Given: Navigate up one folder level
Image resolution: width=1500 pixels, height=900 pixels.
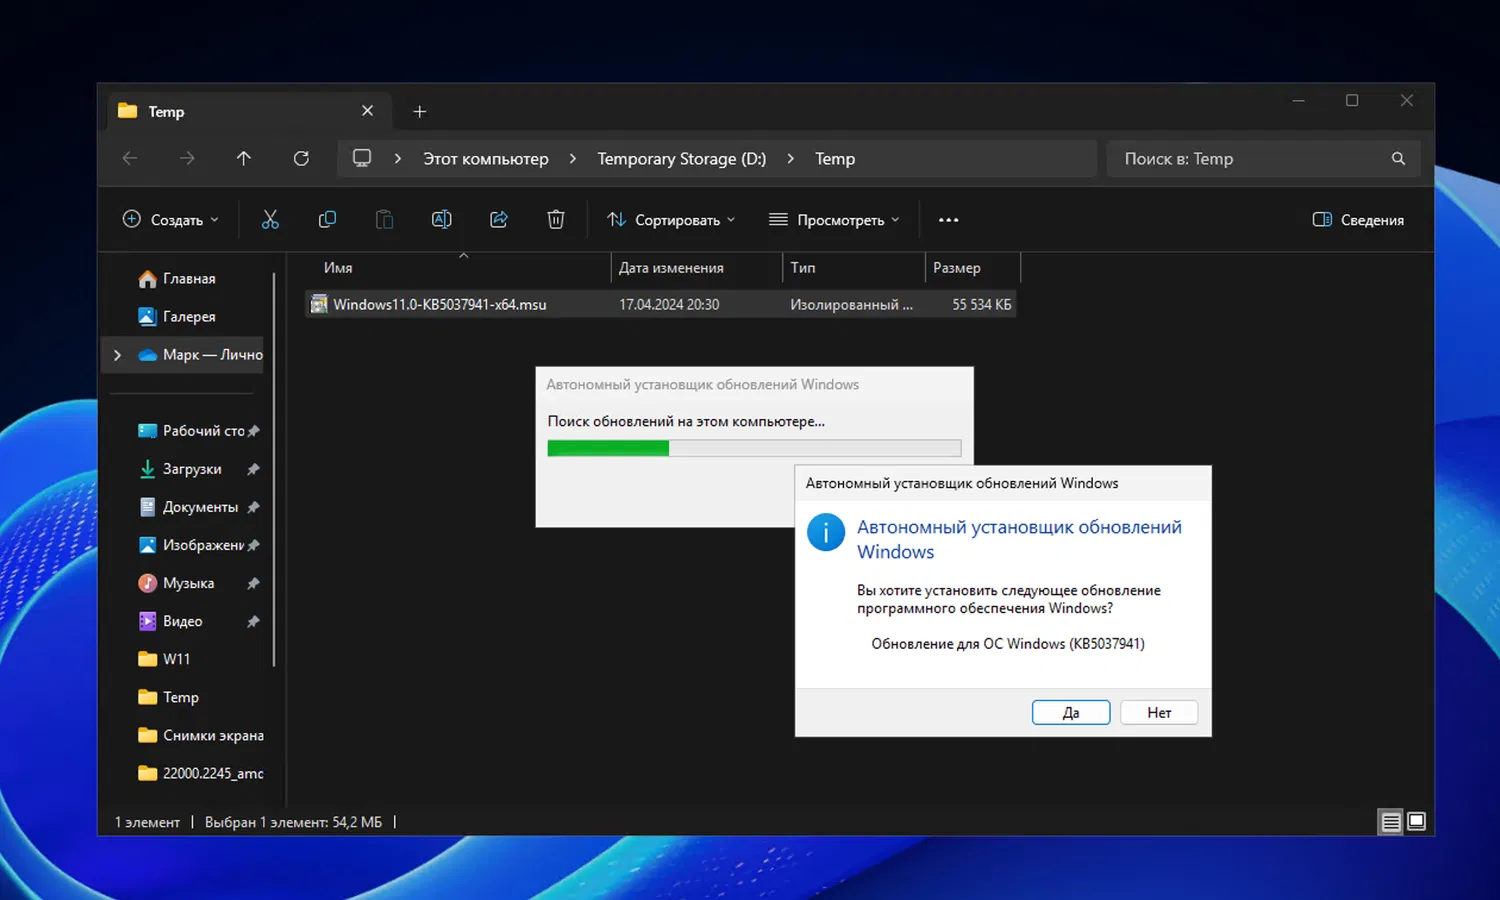Looking at the screenshot, I should (244, 158).
